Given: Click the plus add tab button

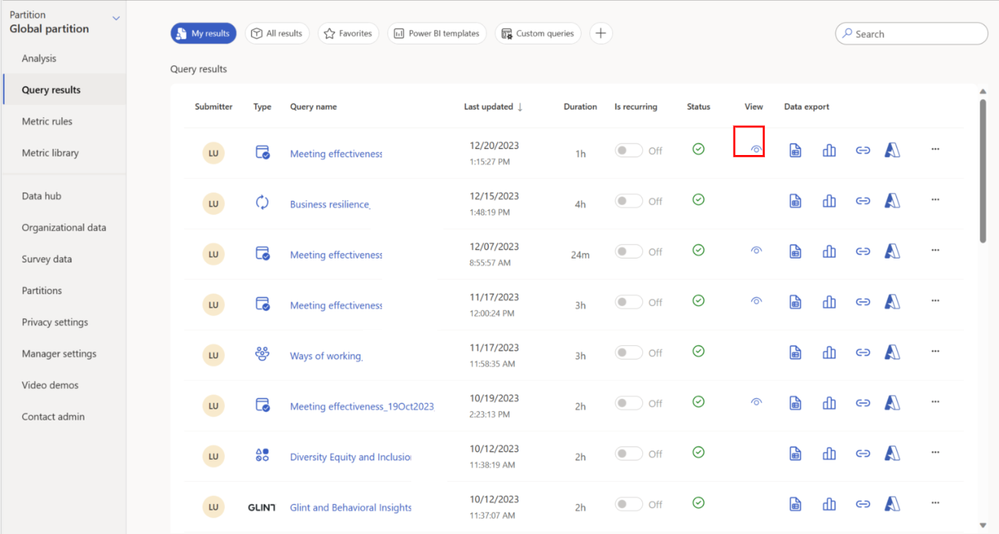Looking at the screenshot, I should [601, 33].
